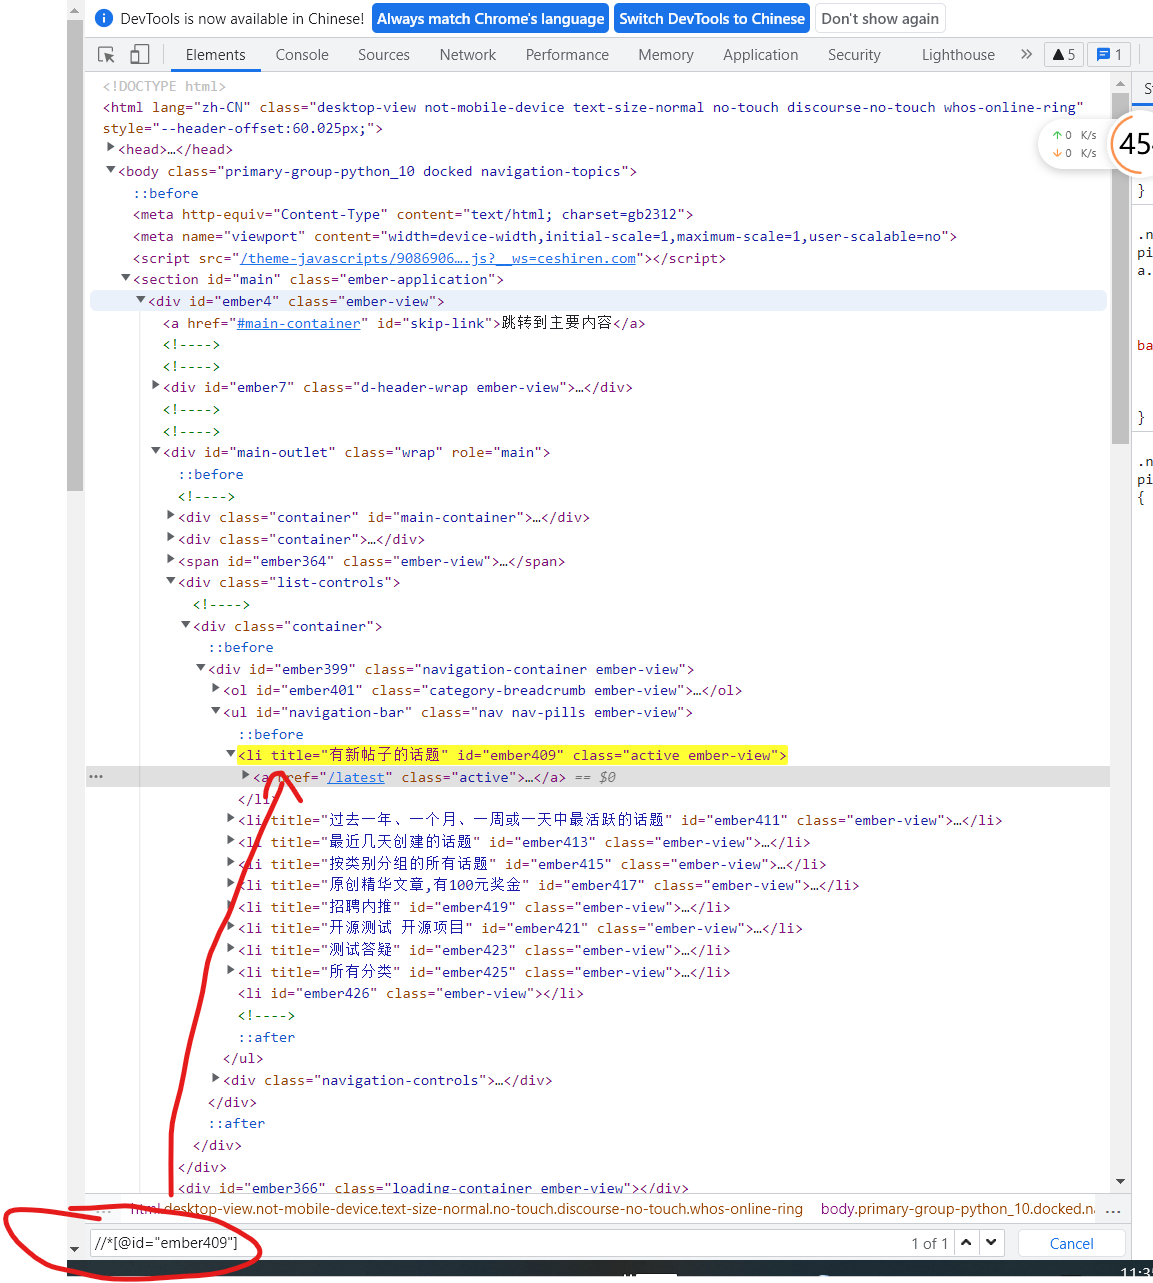The height and width of the screenshot is (1283, 1153).
Task: Open the Sources tab
Action: 384,55
